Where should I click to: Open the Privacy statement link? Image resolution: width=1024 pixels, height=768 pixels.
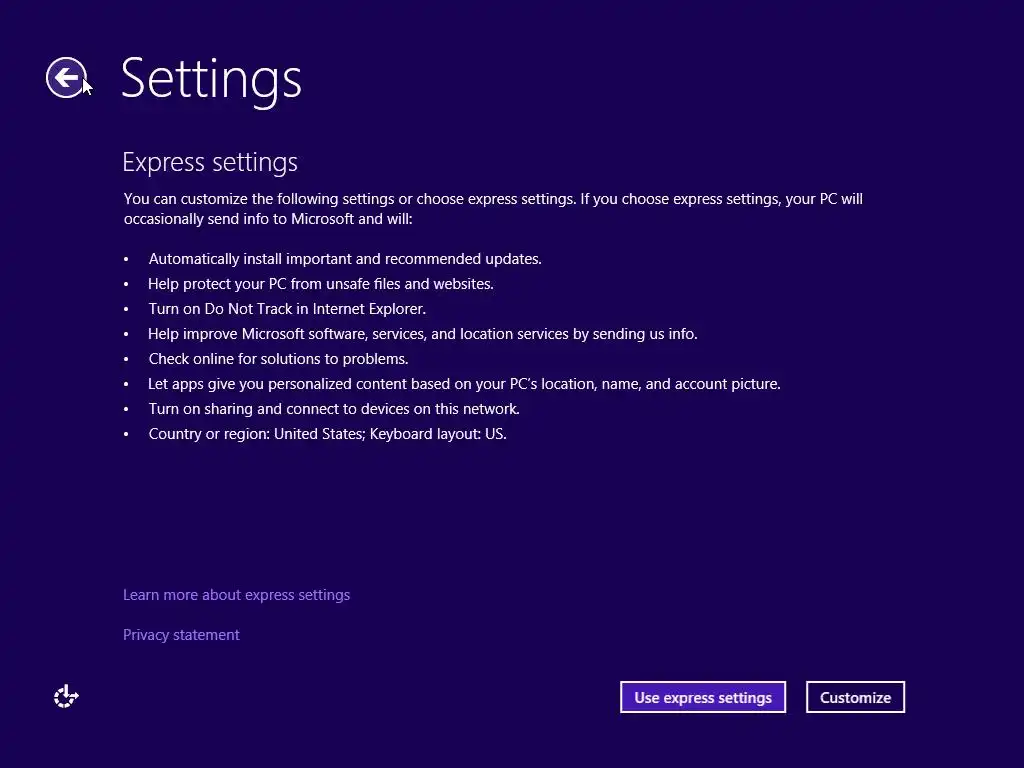(x=181, y=635)
